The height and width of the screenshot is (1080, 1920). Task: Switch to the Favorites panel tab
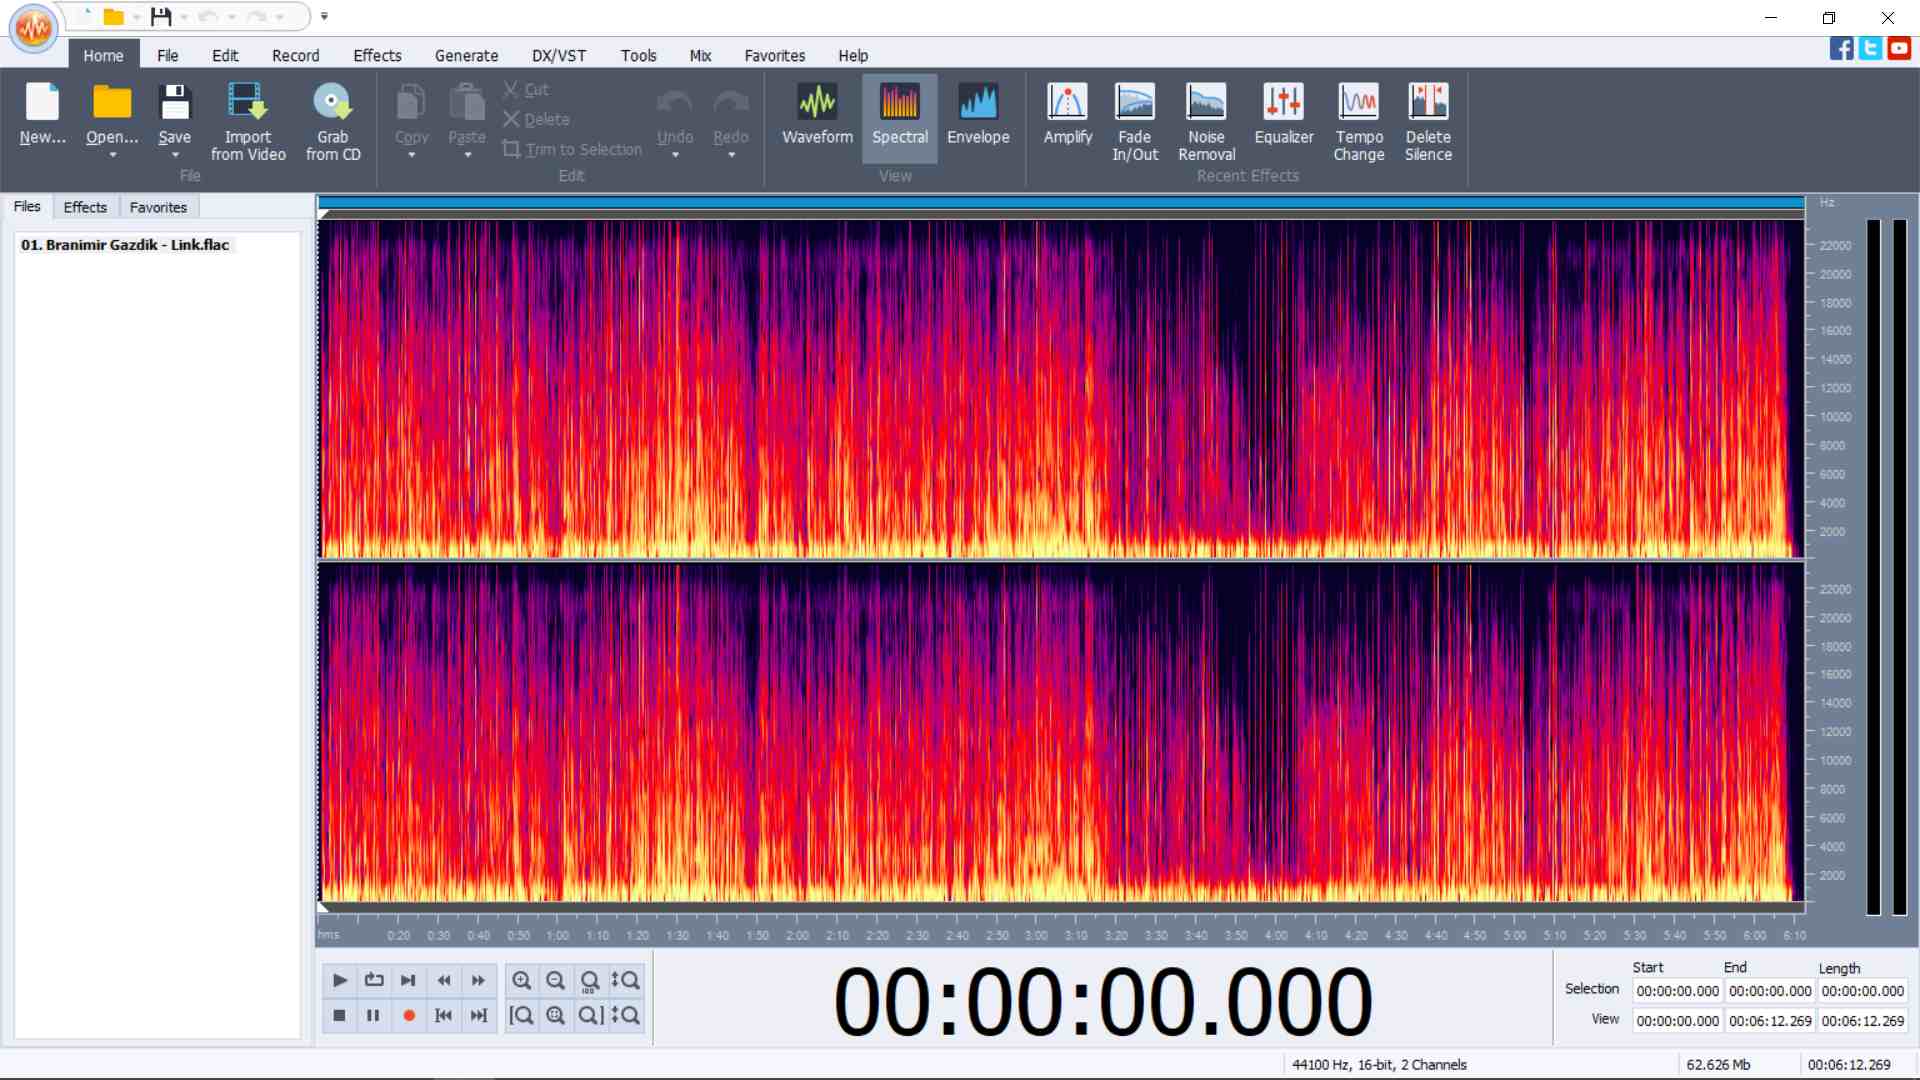[x=158, y=207]
